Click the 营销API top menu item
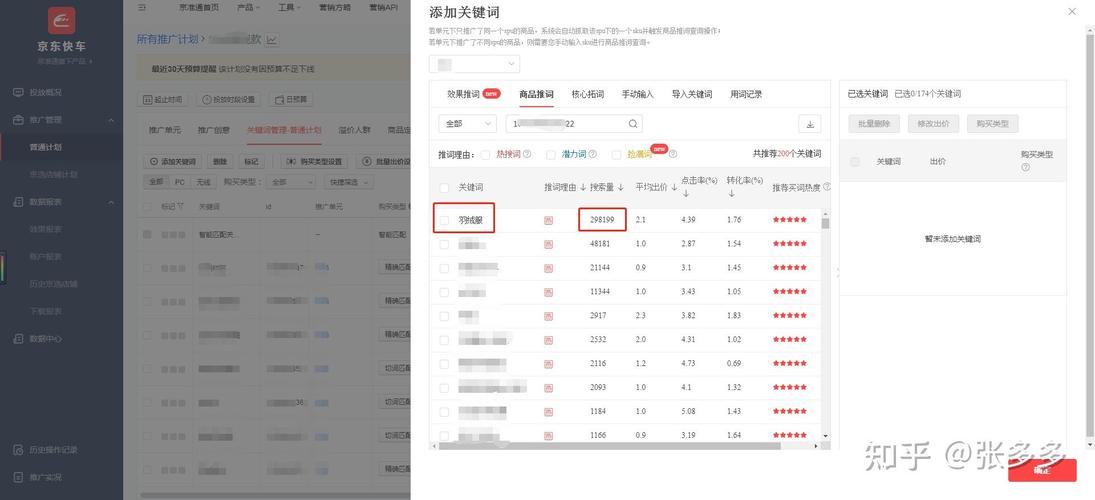Viewport: 1095px width, 500px height. [x=383, y=7]
